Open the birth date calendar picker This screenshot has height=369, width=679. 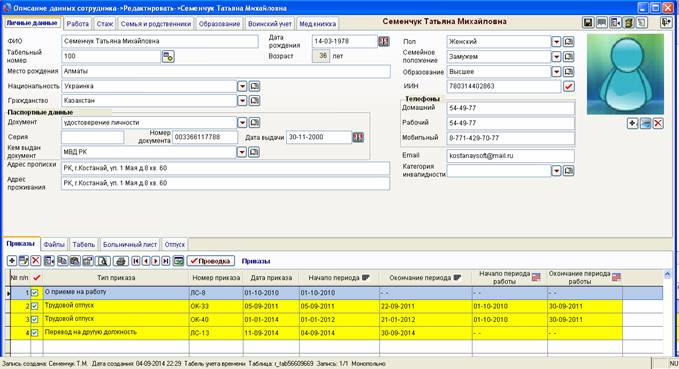[x=384, y=41]
